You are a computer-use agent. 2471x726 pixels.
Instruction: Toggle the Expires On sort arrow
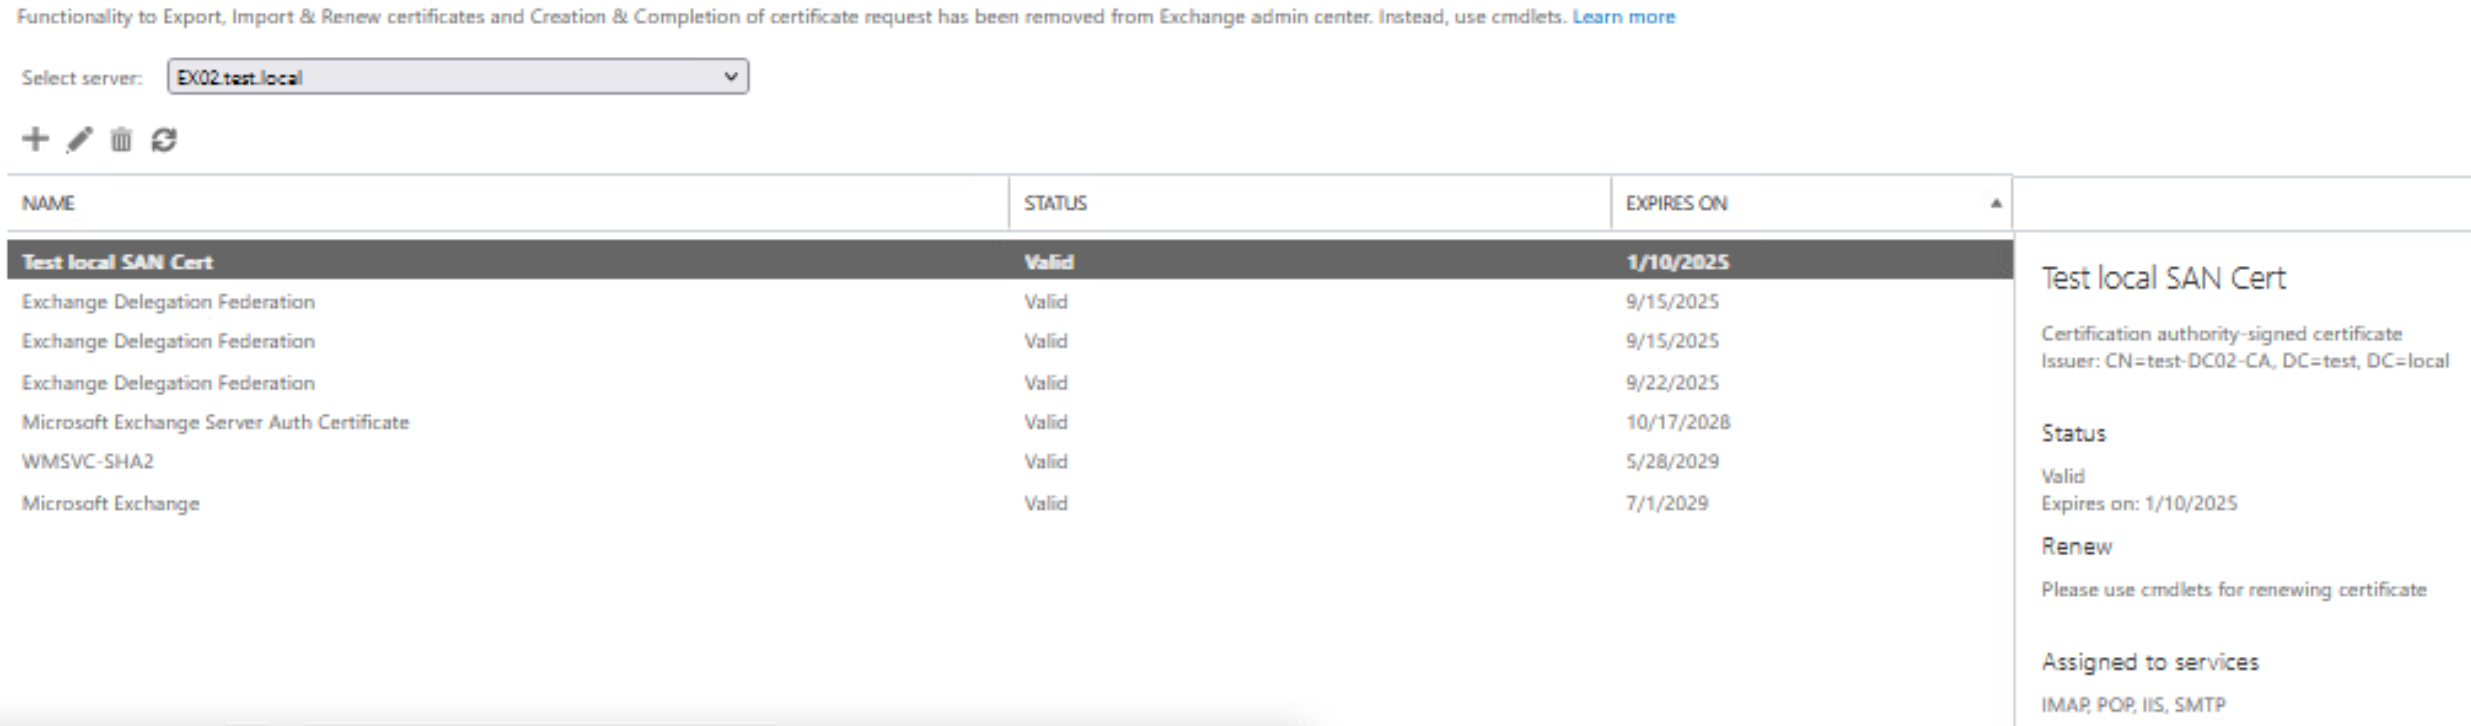1995,203
